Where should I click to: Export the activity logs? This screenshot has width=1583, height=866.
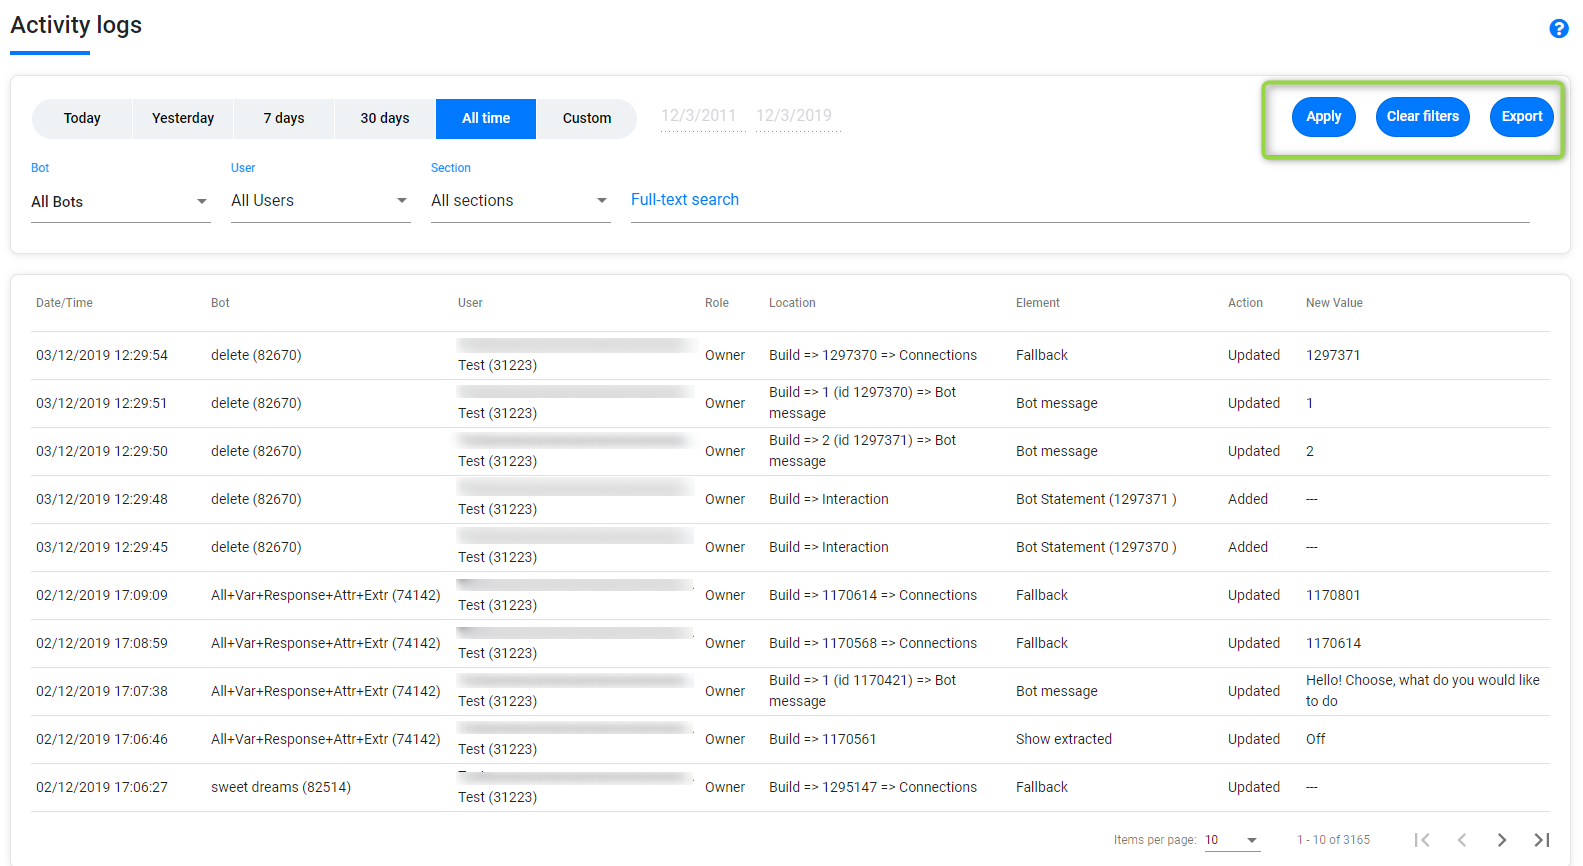(x=1521, y=116)
